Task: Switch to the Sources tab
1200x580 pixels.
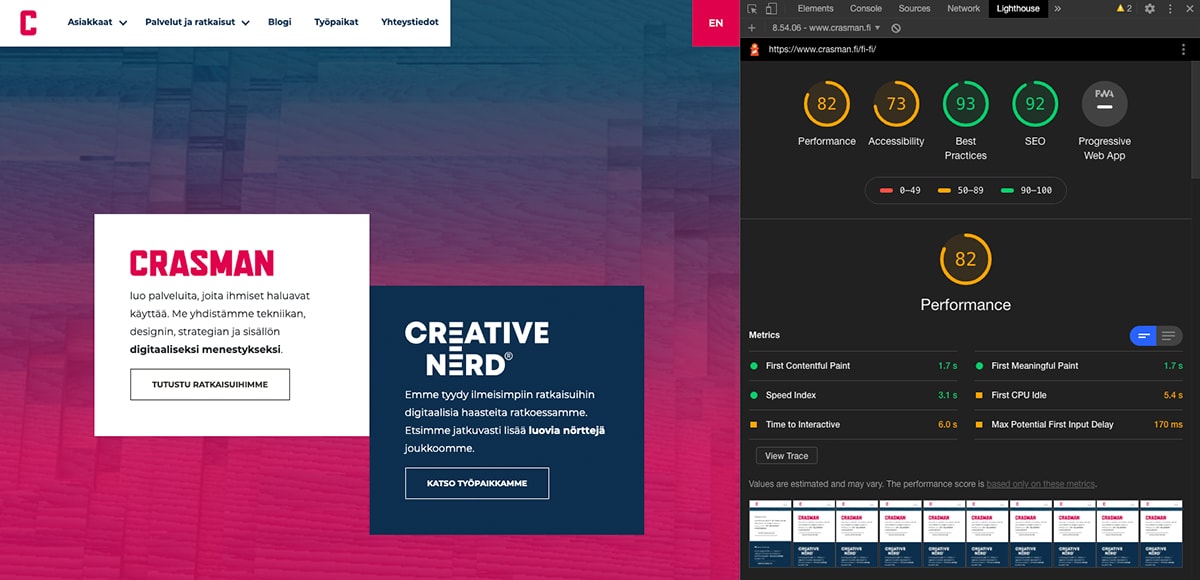Action: coord(914,9)
